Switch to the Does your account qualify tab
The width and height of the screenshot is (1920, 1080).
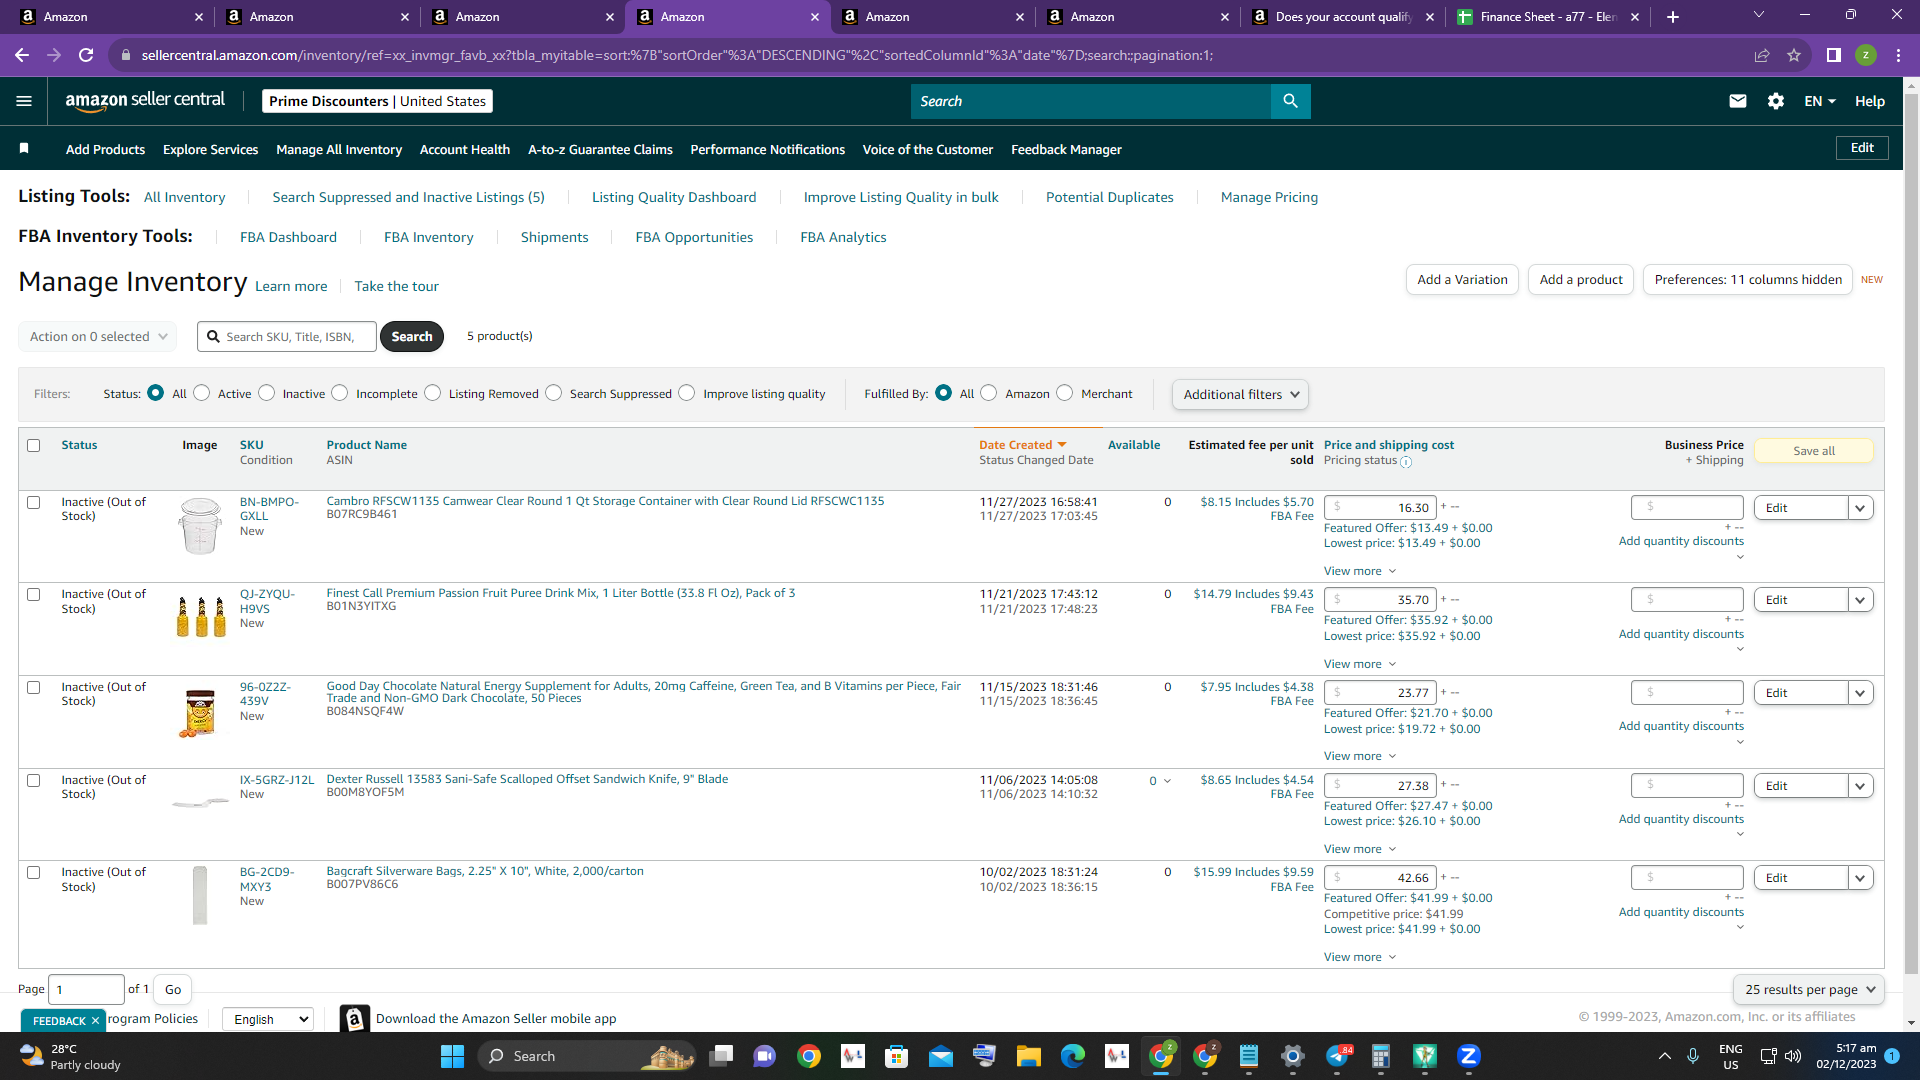click(x=1342, y=17)
